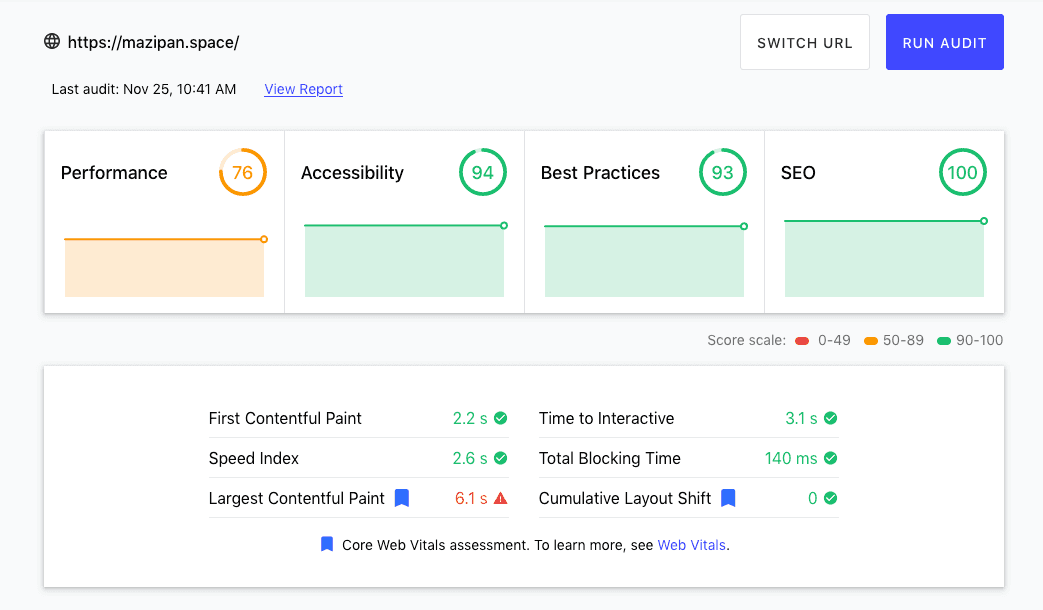Click the globe icon beside the URL

(52, 42)
